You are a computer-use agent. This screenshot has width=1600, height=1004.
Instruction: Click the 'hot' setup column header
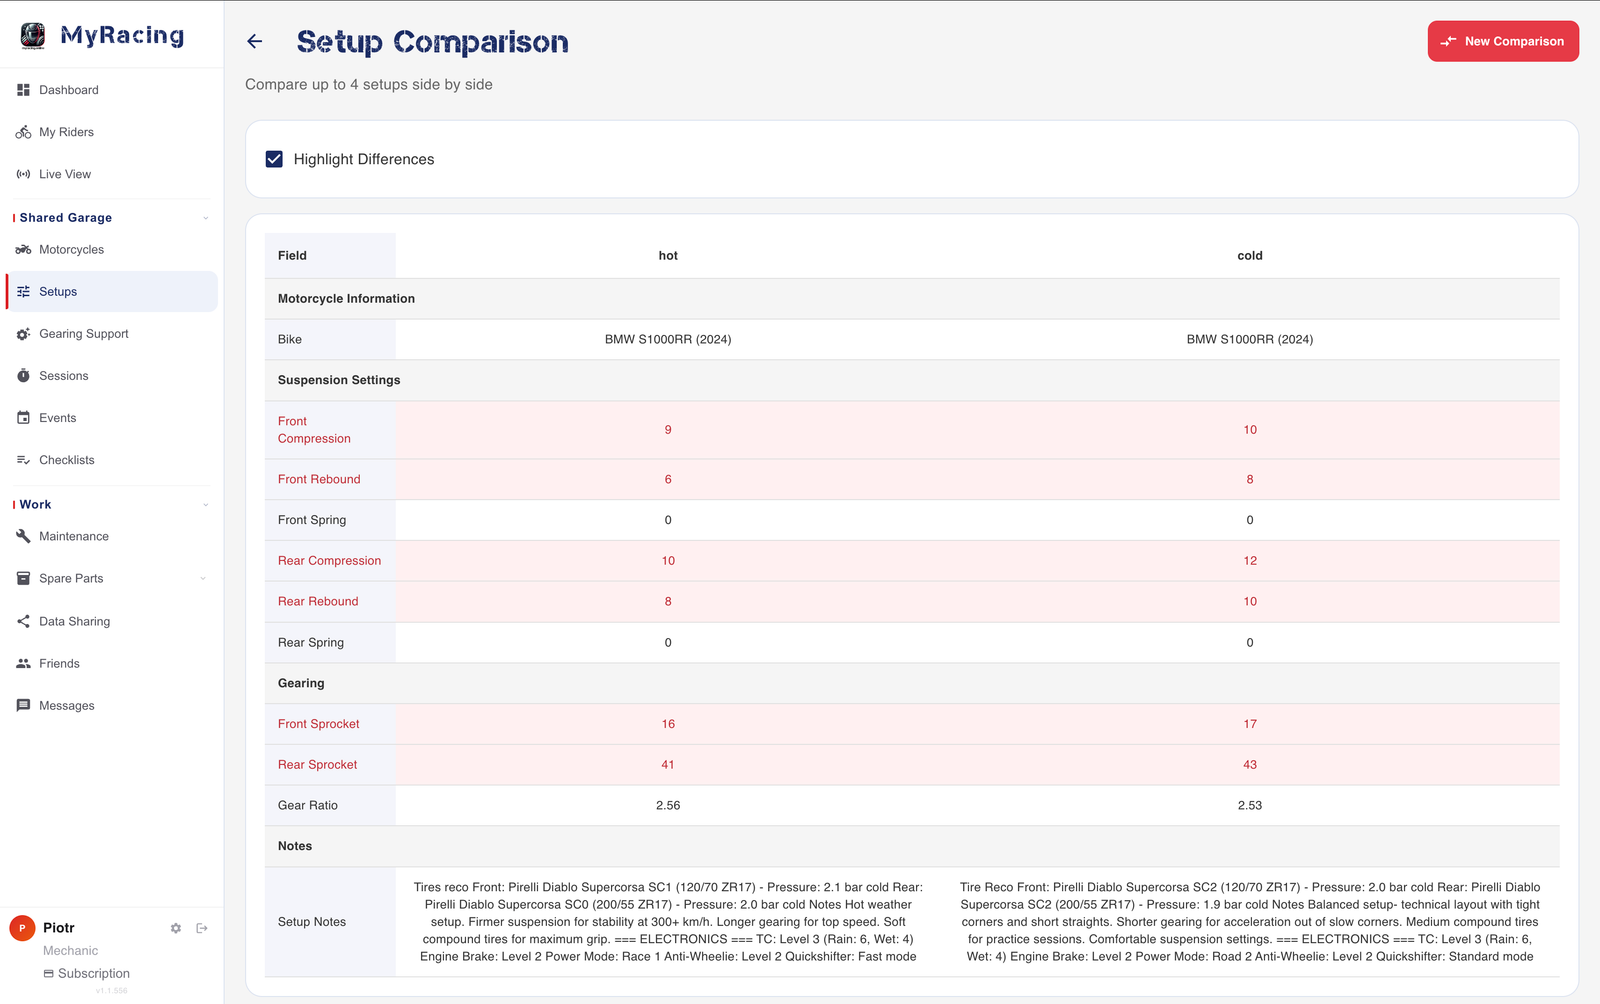pyautogui.click(x=668, y=256)
